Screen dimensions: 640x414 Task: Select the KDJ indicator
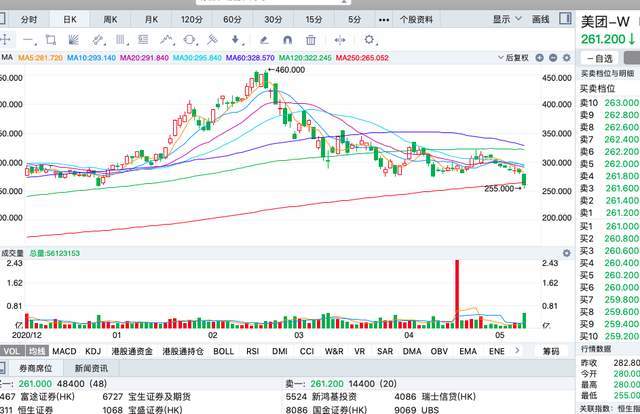click(x=93, y=351)
